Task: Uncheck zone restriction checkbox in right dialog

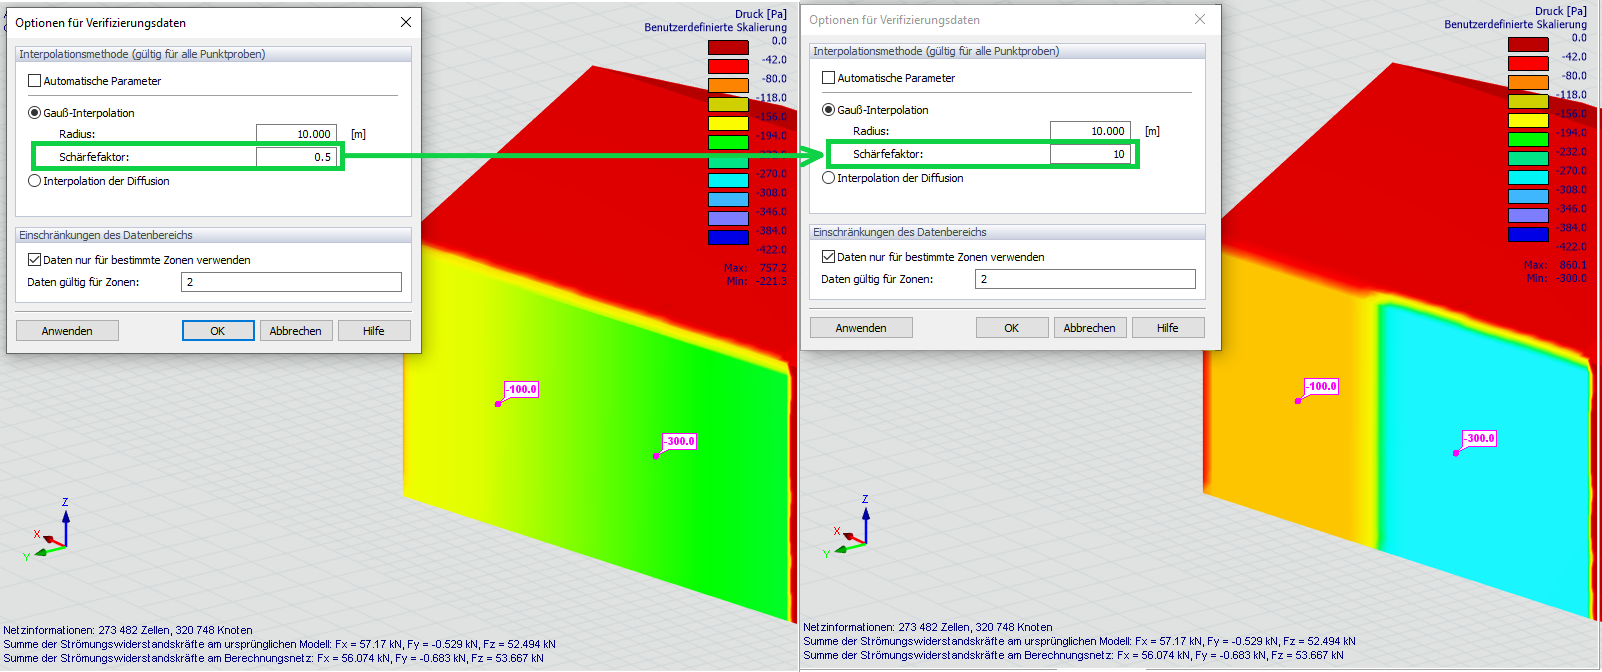Action: pyautogui.click(x=828, y=257)
